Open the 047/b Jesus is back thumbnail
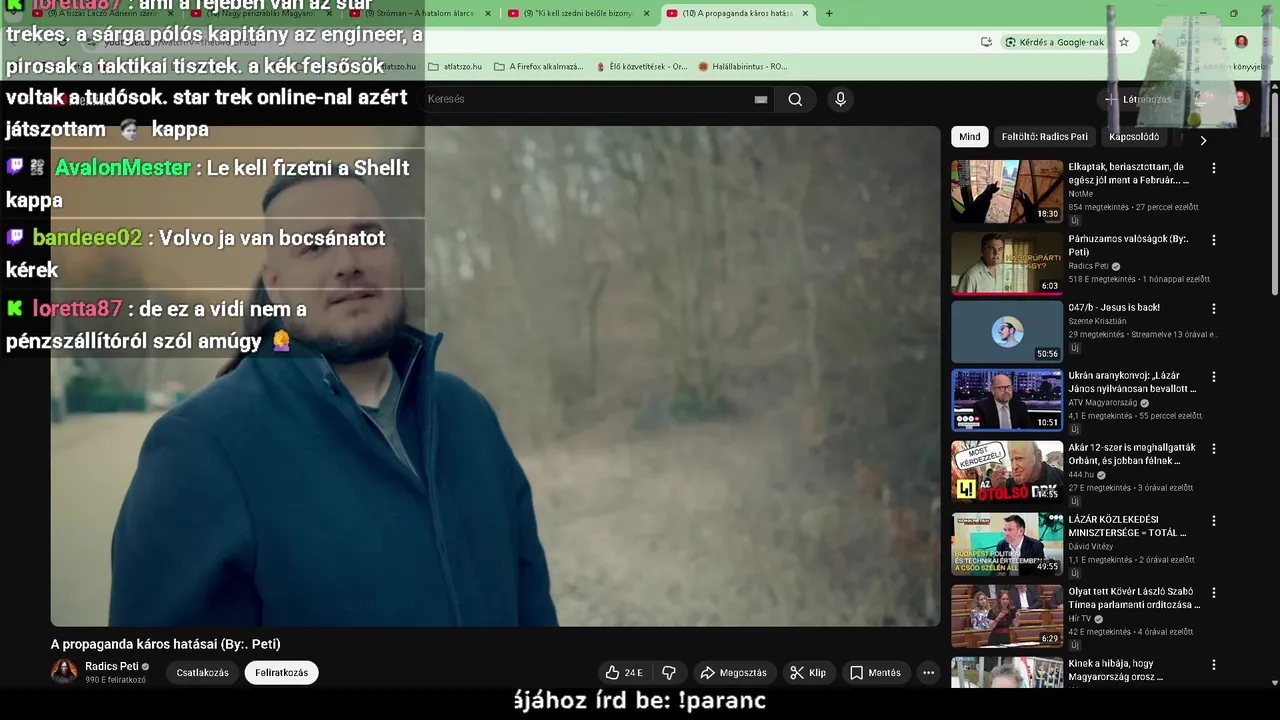Image resolution: width=1280 pixels, height=720 pixels. [x=1007, y=332]
